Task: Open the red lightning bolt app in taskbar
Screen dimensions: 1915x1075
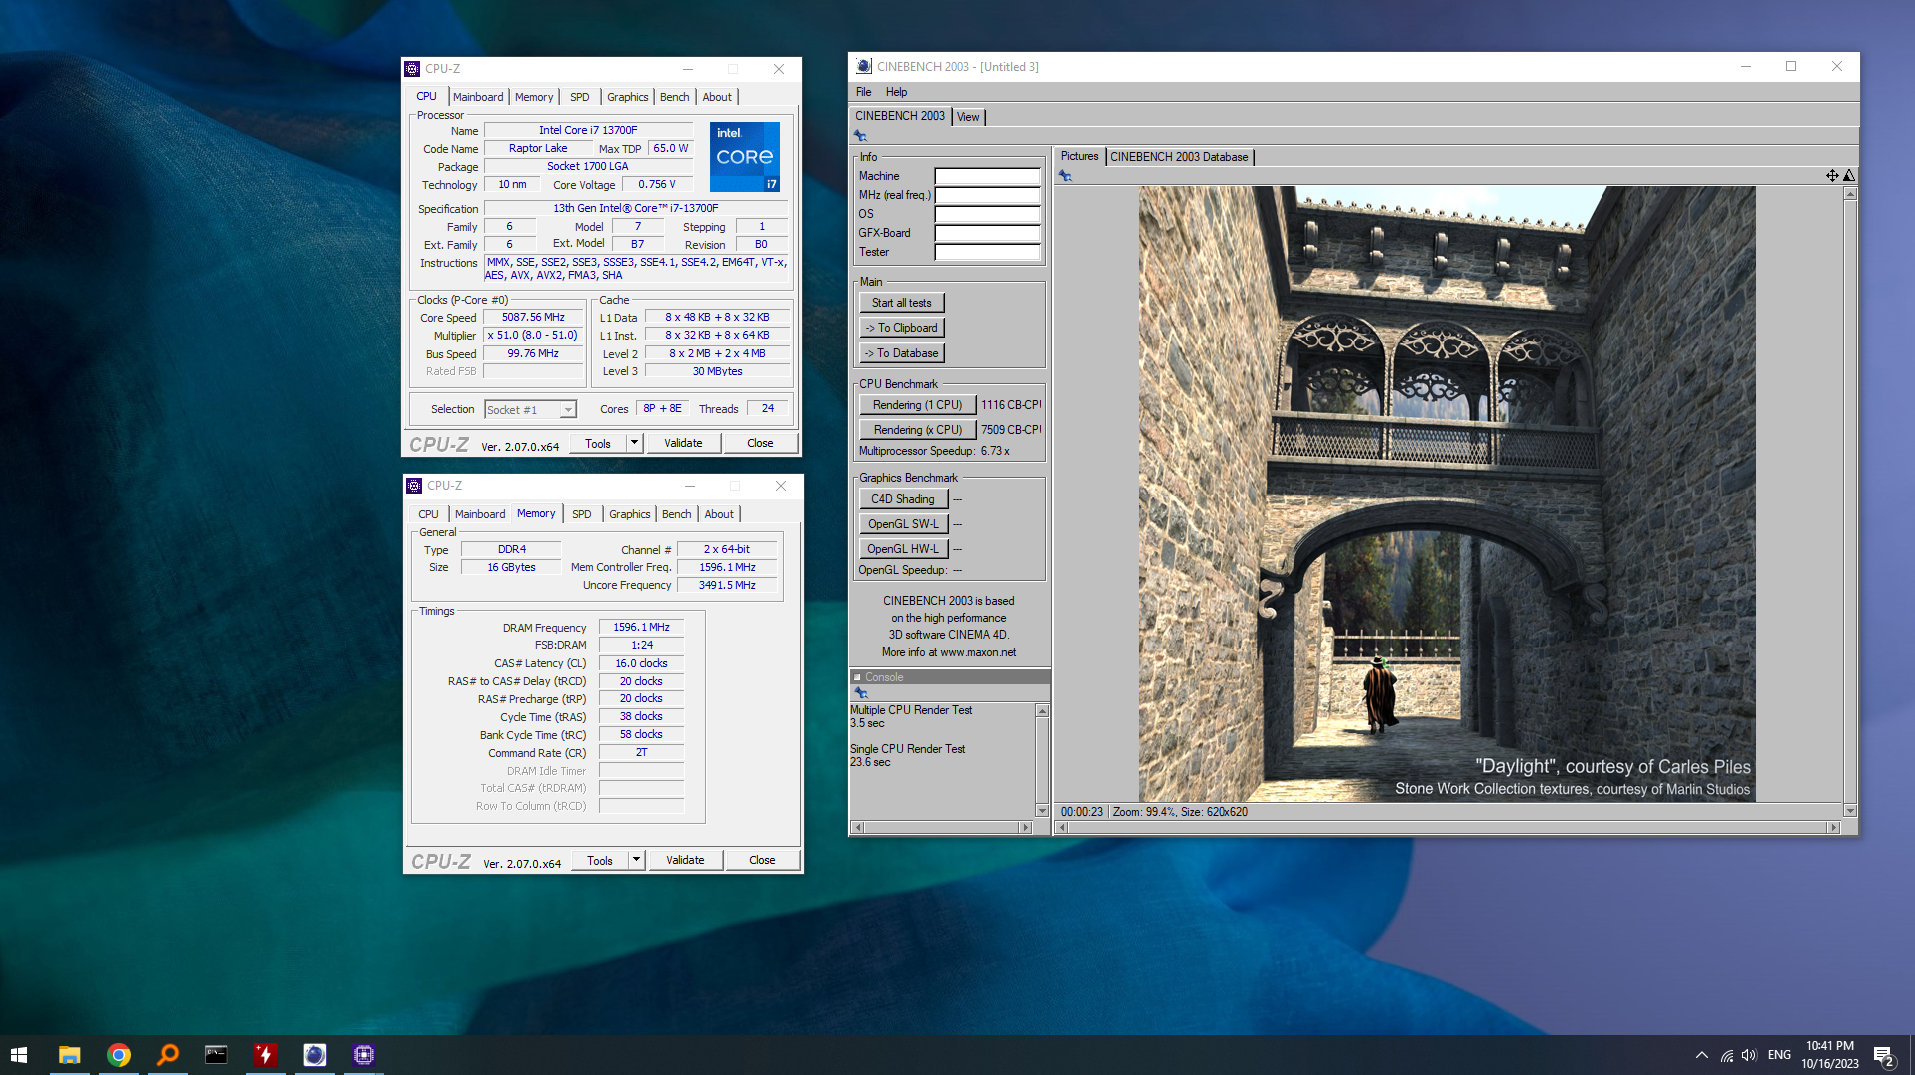Action: 265,1055
